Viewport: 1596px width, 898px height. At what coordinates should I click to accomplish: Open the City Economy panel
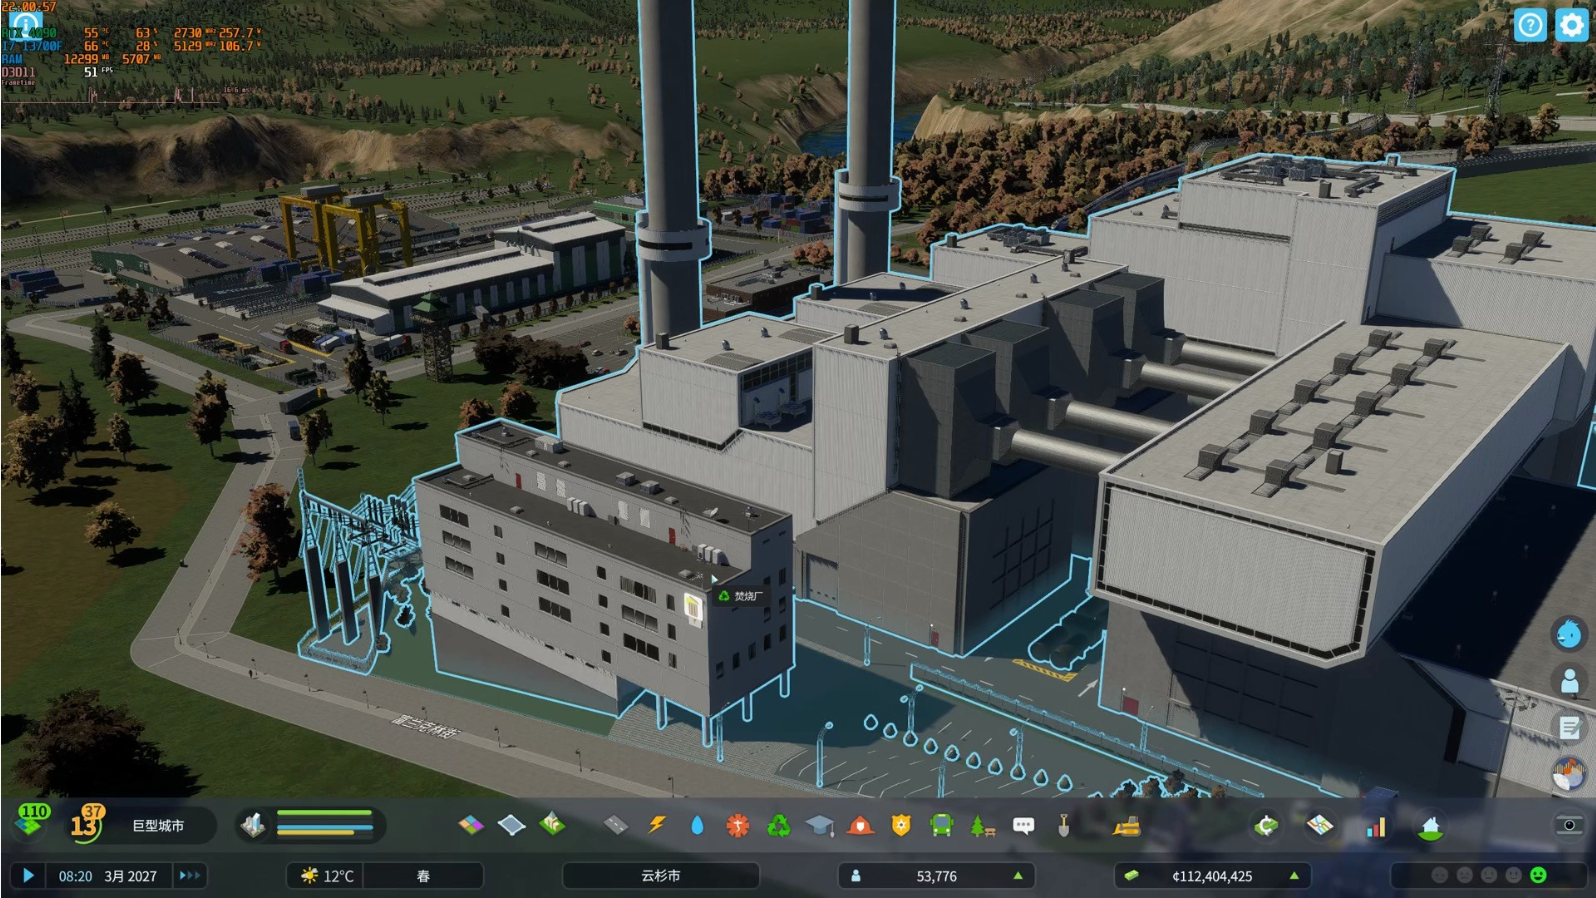click(1266, 825)
